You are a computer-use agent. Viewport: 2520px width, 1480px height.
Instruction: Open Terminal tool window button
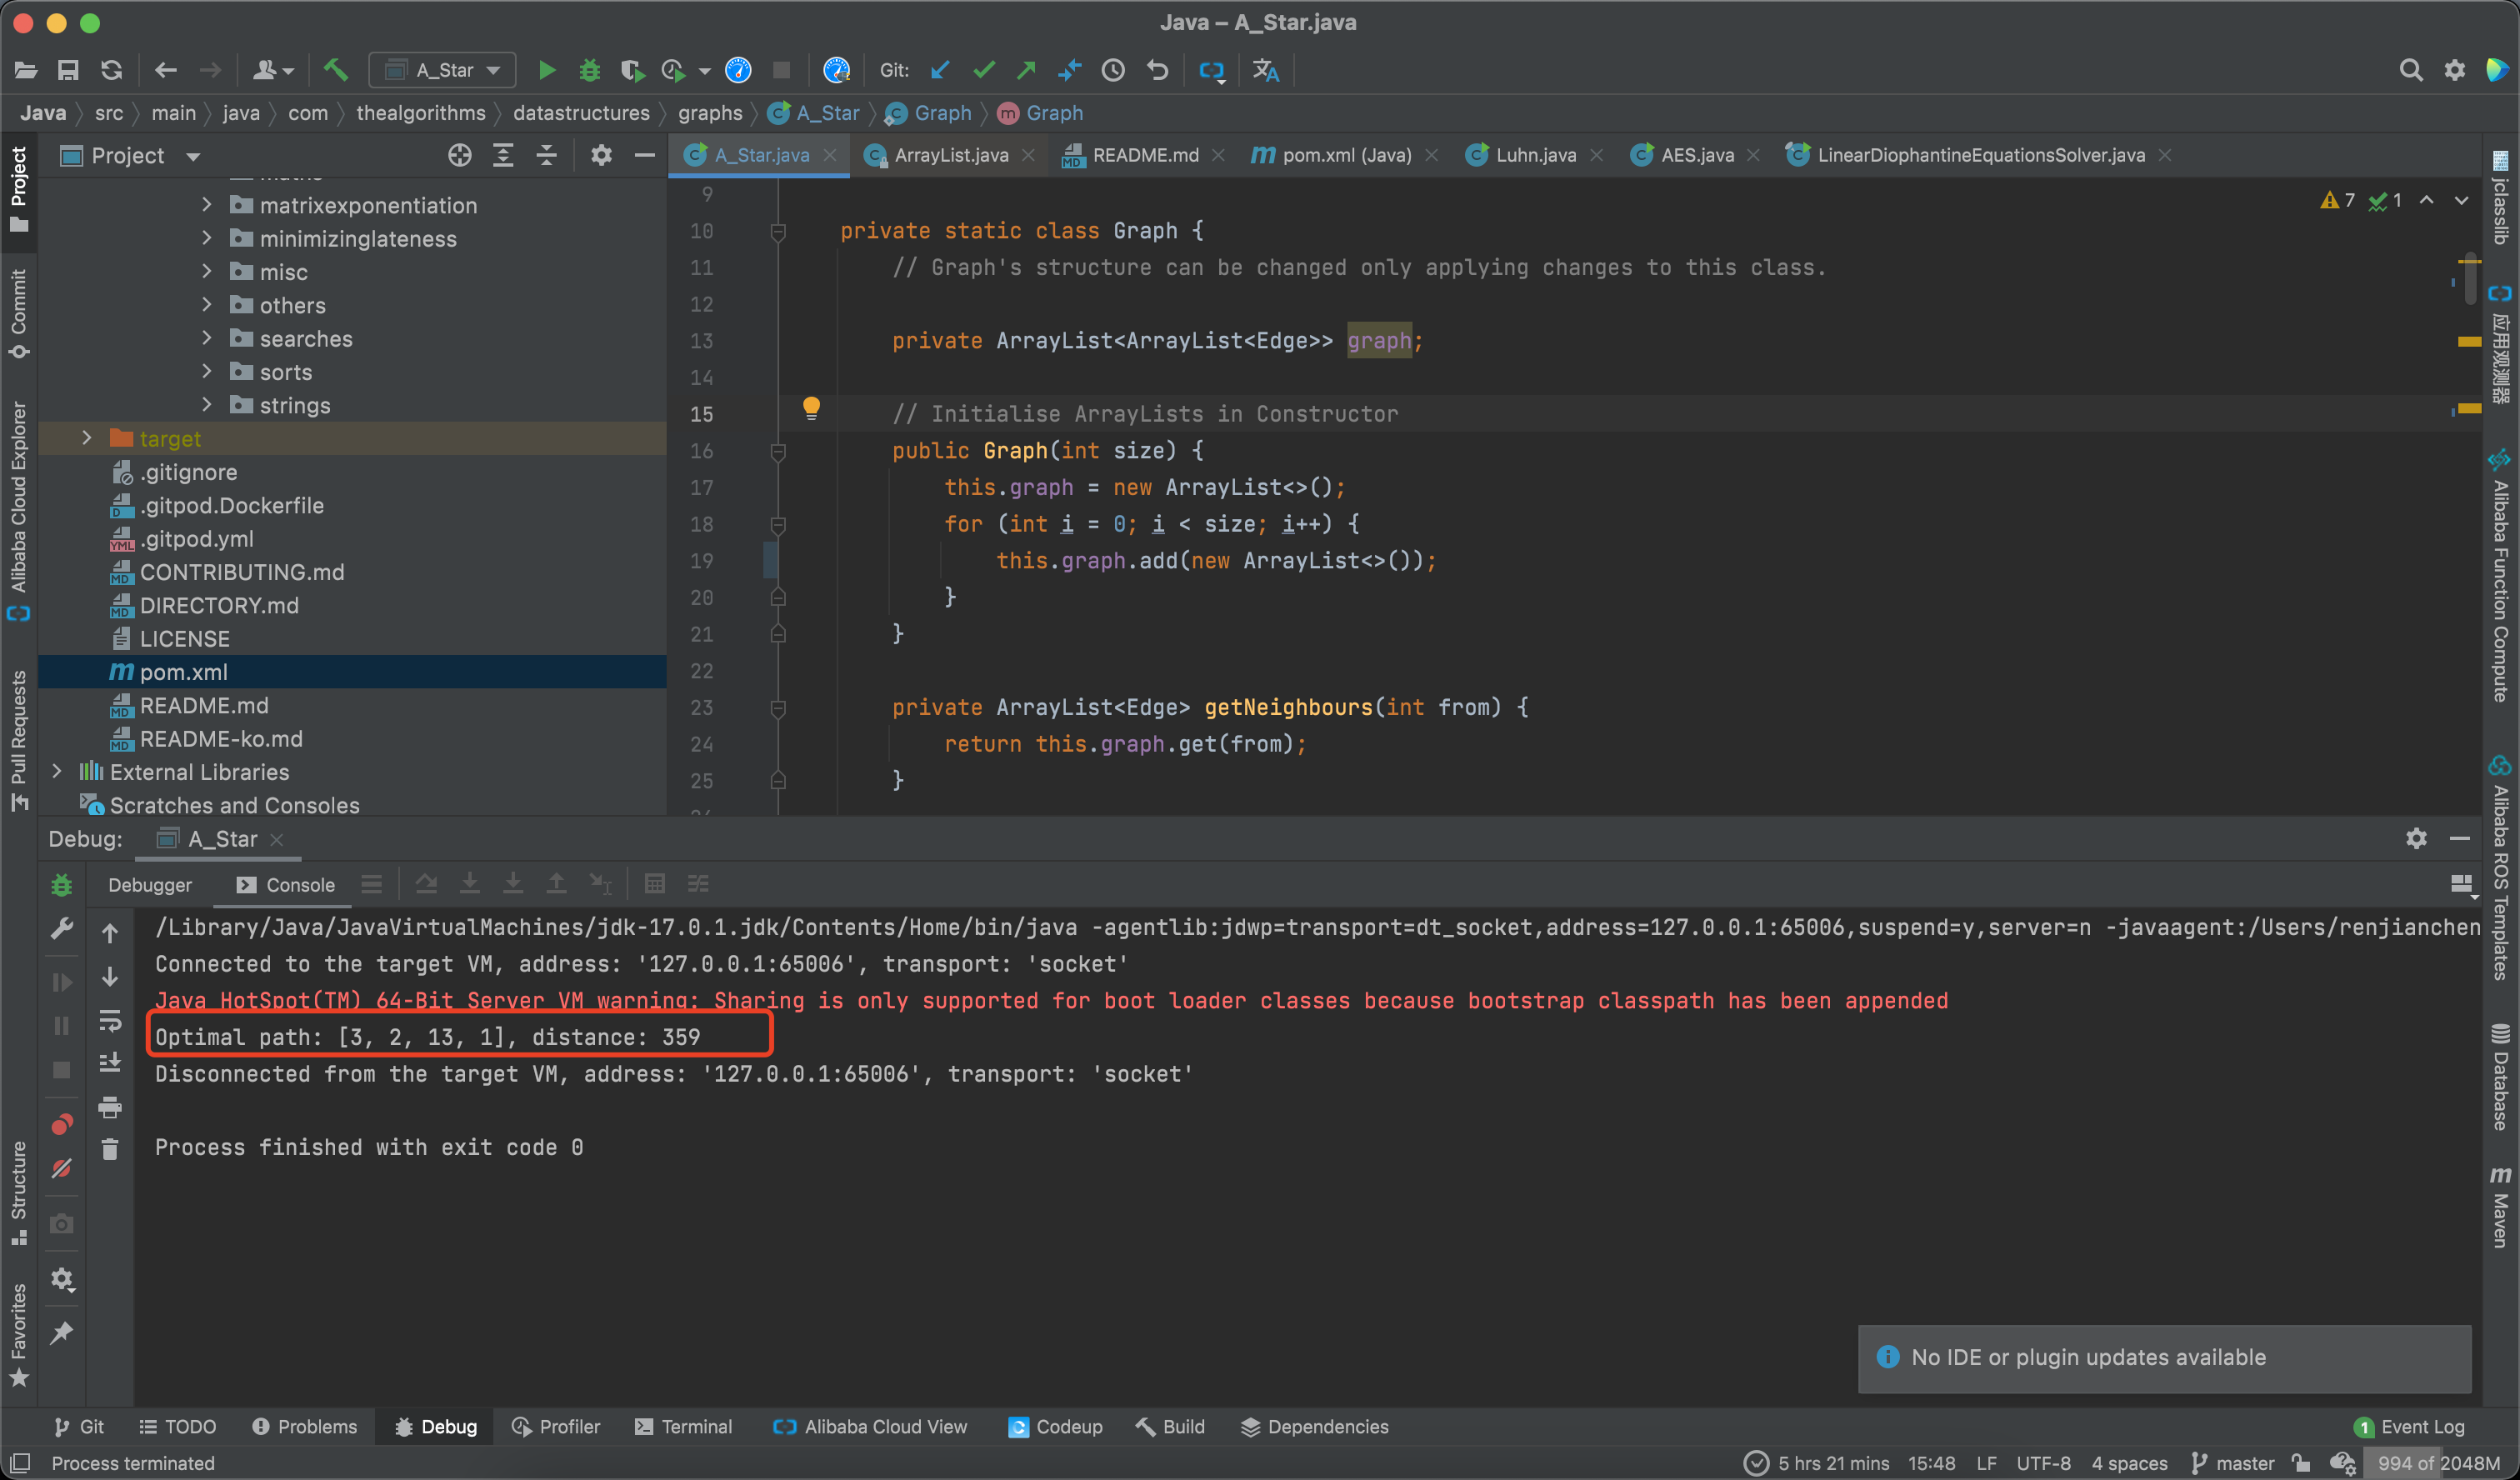coord(684,1427)
